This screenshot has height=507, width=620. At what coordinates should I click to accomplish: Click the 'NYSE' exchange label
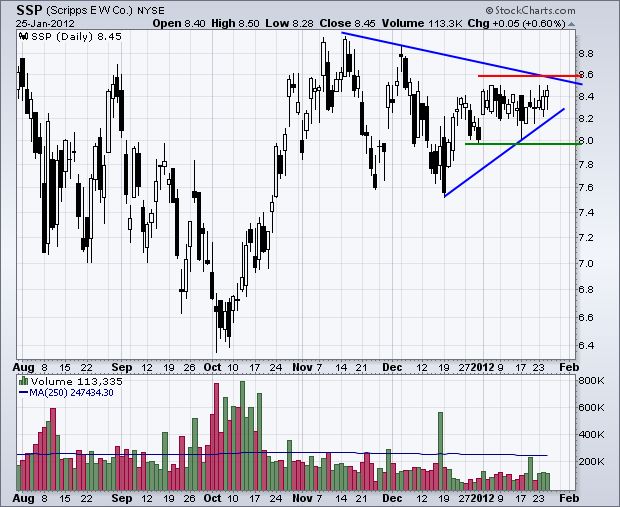coord(151,11)
